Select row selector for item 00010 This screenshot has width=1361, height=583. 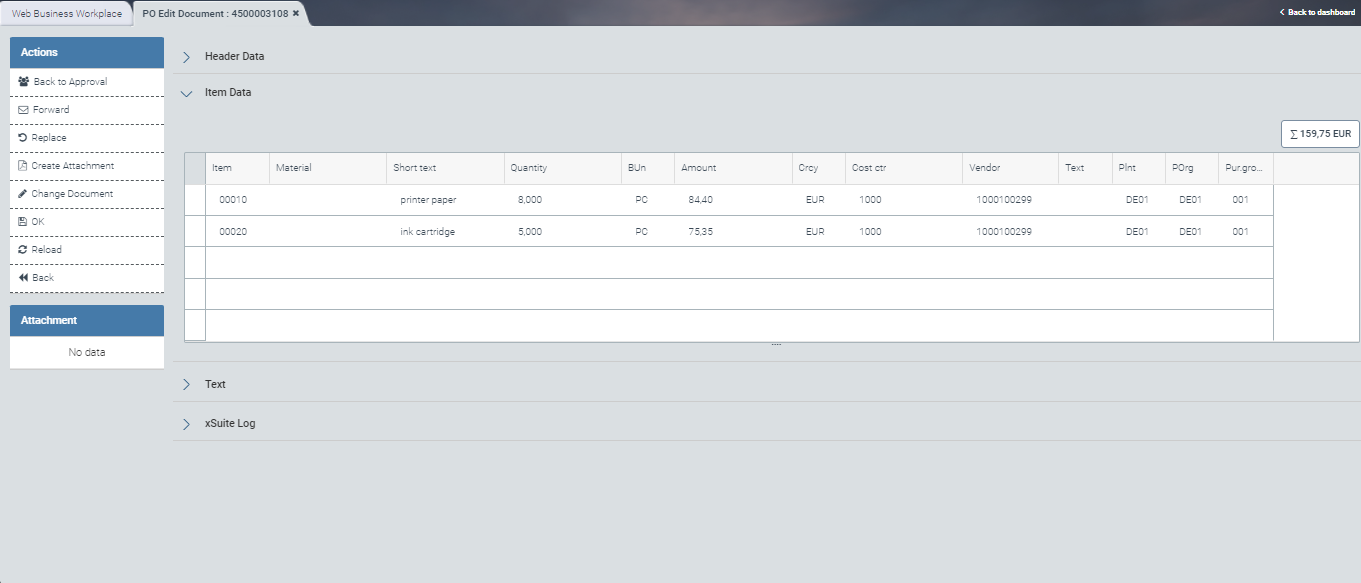click(195, 200)
